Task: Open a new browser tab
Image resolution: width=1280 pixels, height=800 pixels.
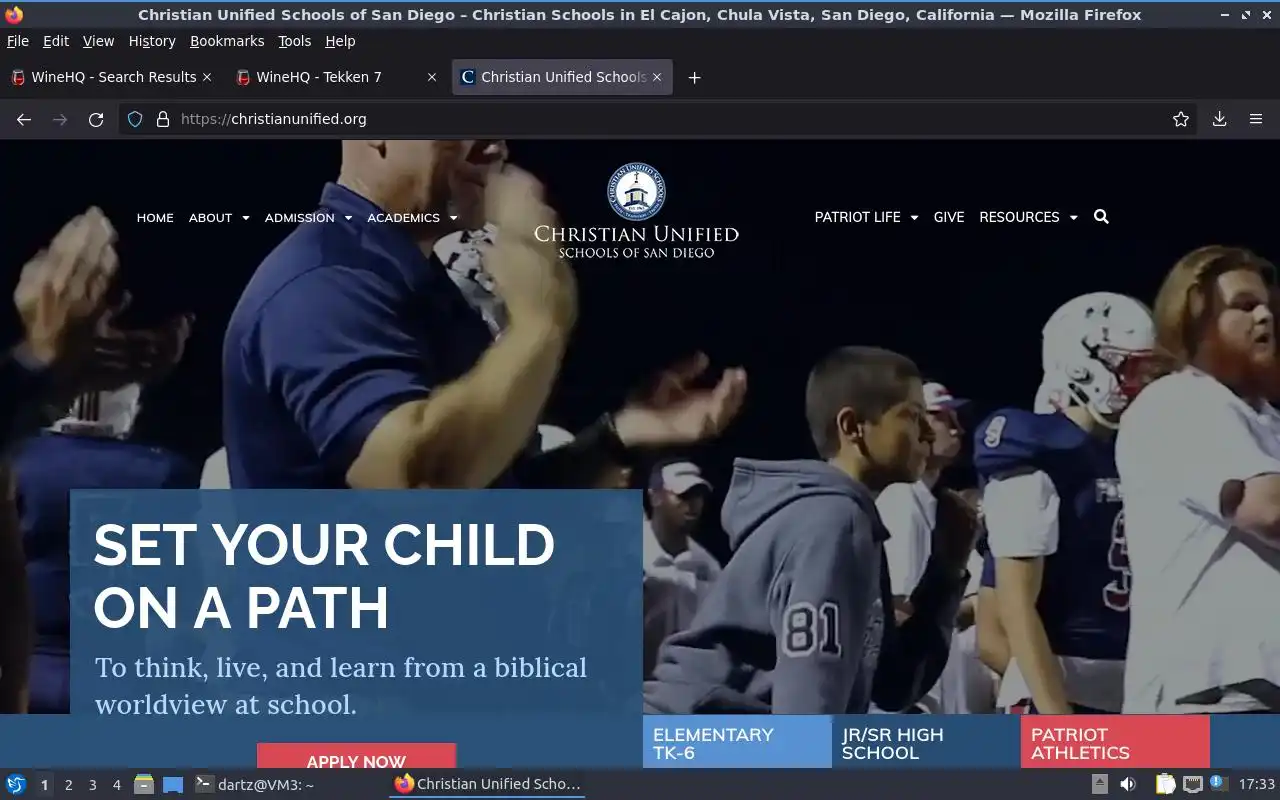Action: [694, 77]
